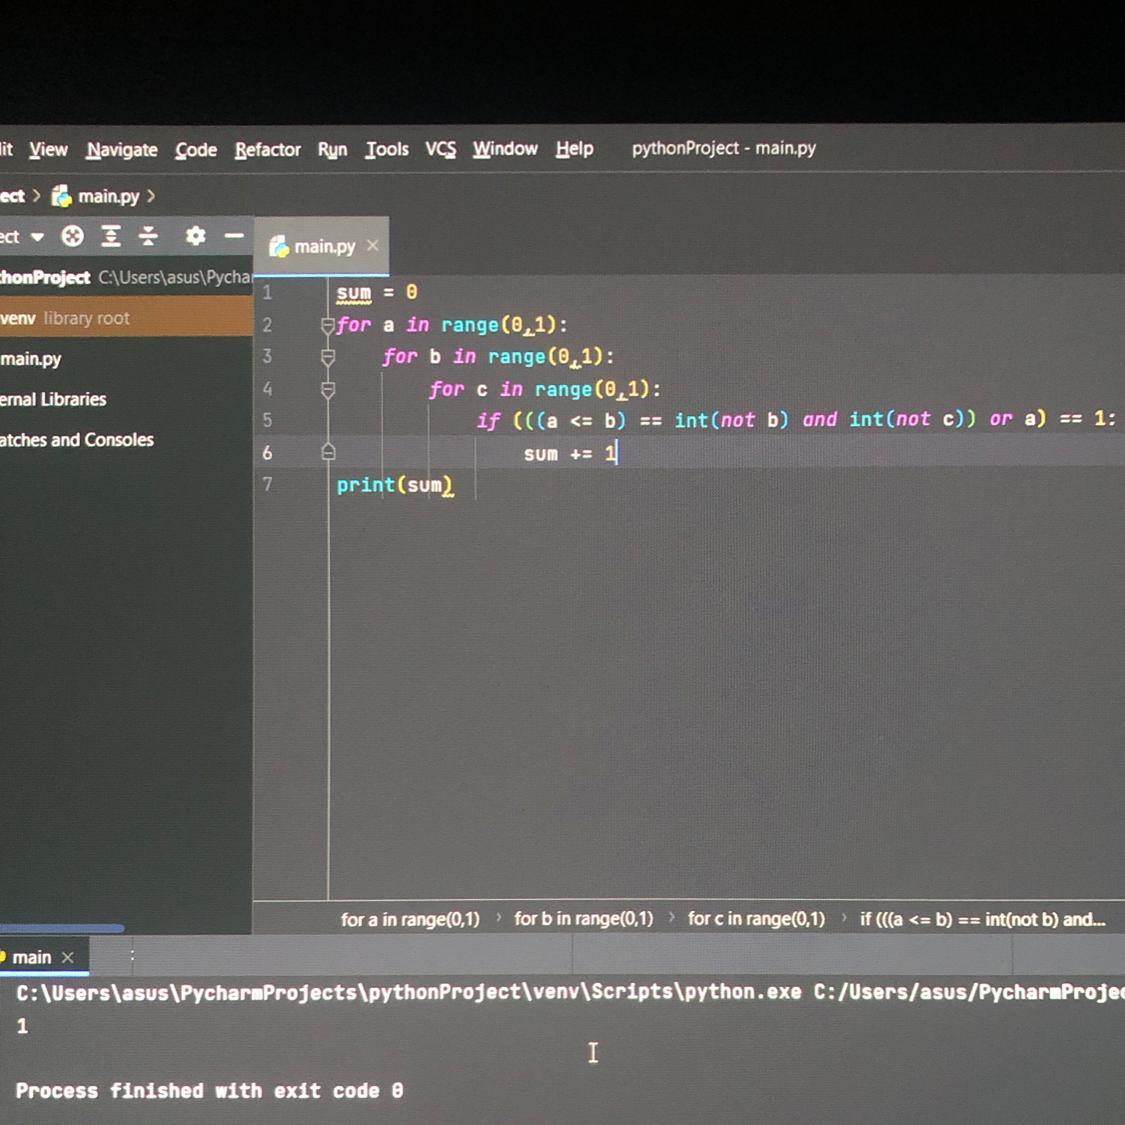Open project panel settings gear
This screenshot has height=1125, width=1125.
click(195, 235)
